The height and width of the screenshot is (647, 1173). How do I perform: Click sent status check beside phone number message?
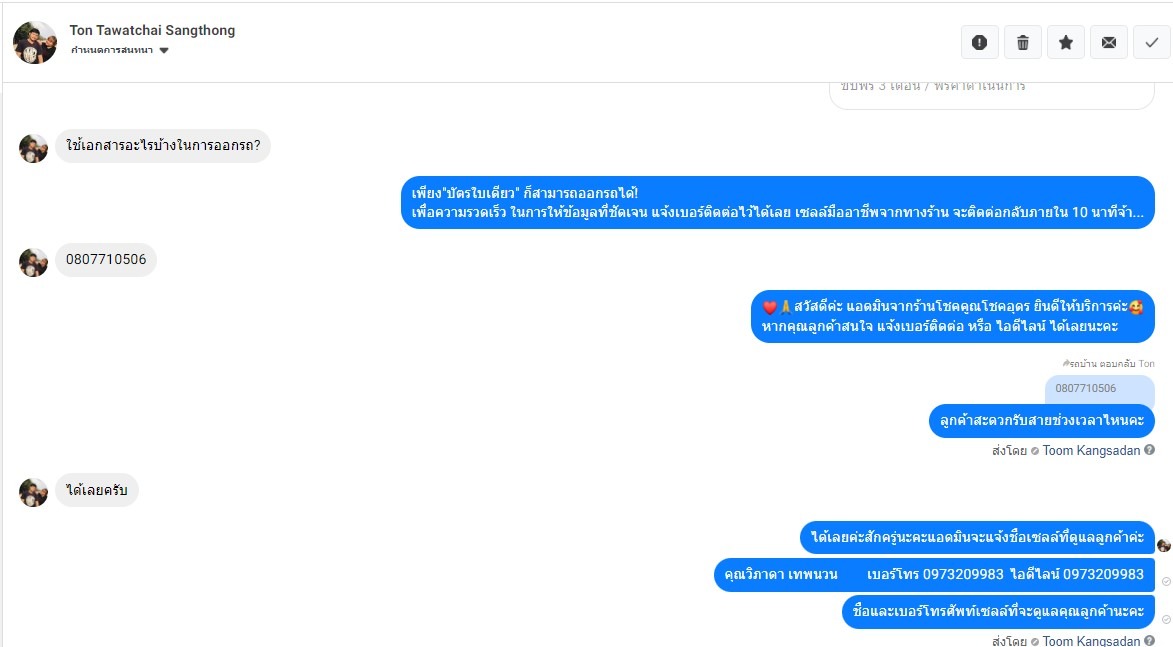coord(1166,581)
